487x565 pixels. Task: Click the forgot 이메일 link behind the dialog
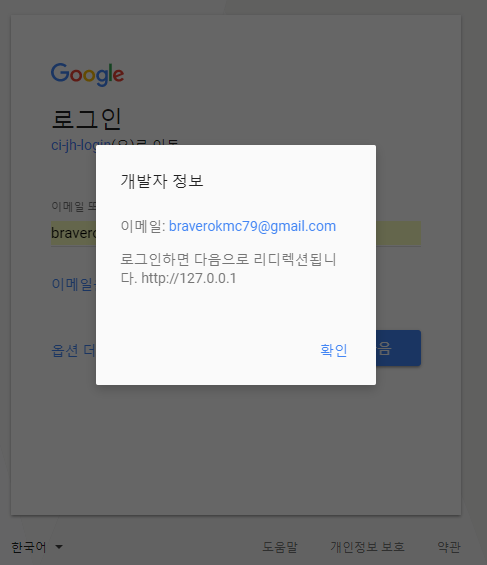[73, 284]
